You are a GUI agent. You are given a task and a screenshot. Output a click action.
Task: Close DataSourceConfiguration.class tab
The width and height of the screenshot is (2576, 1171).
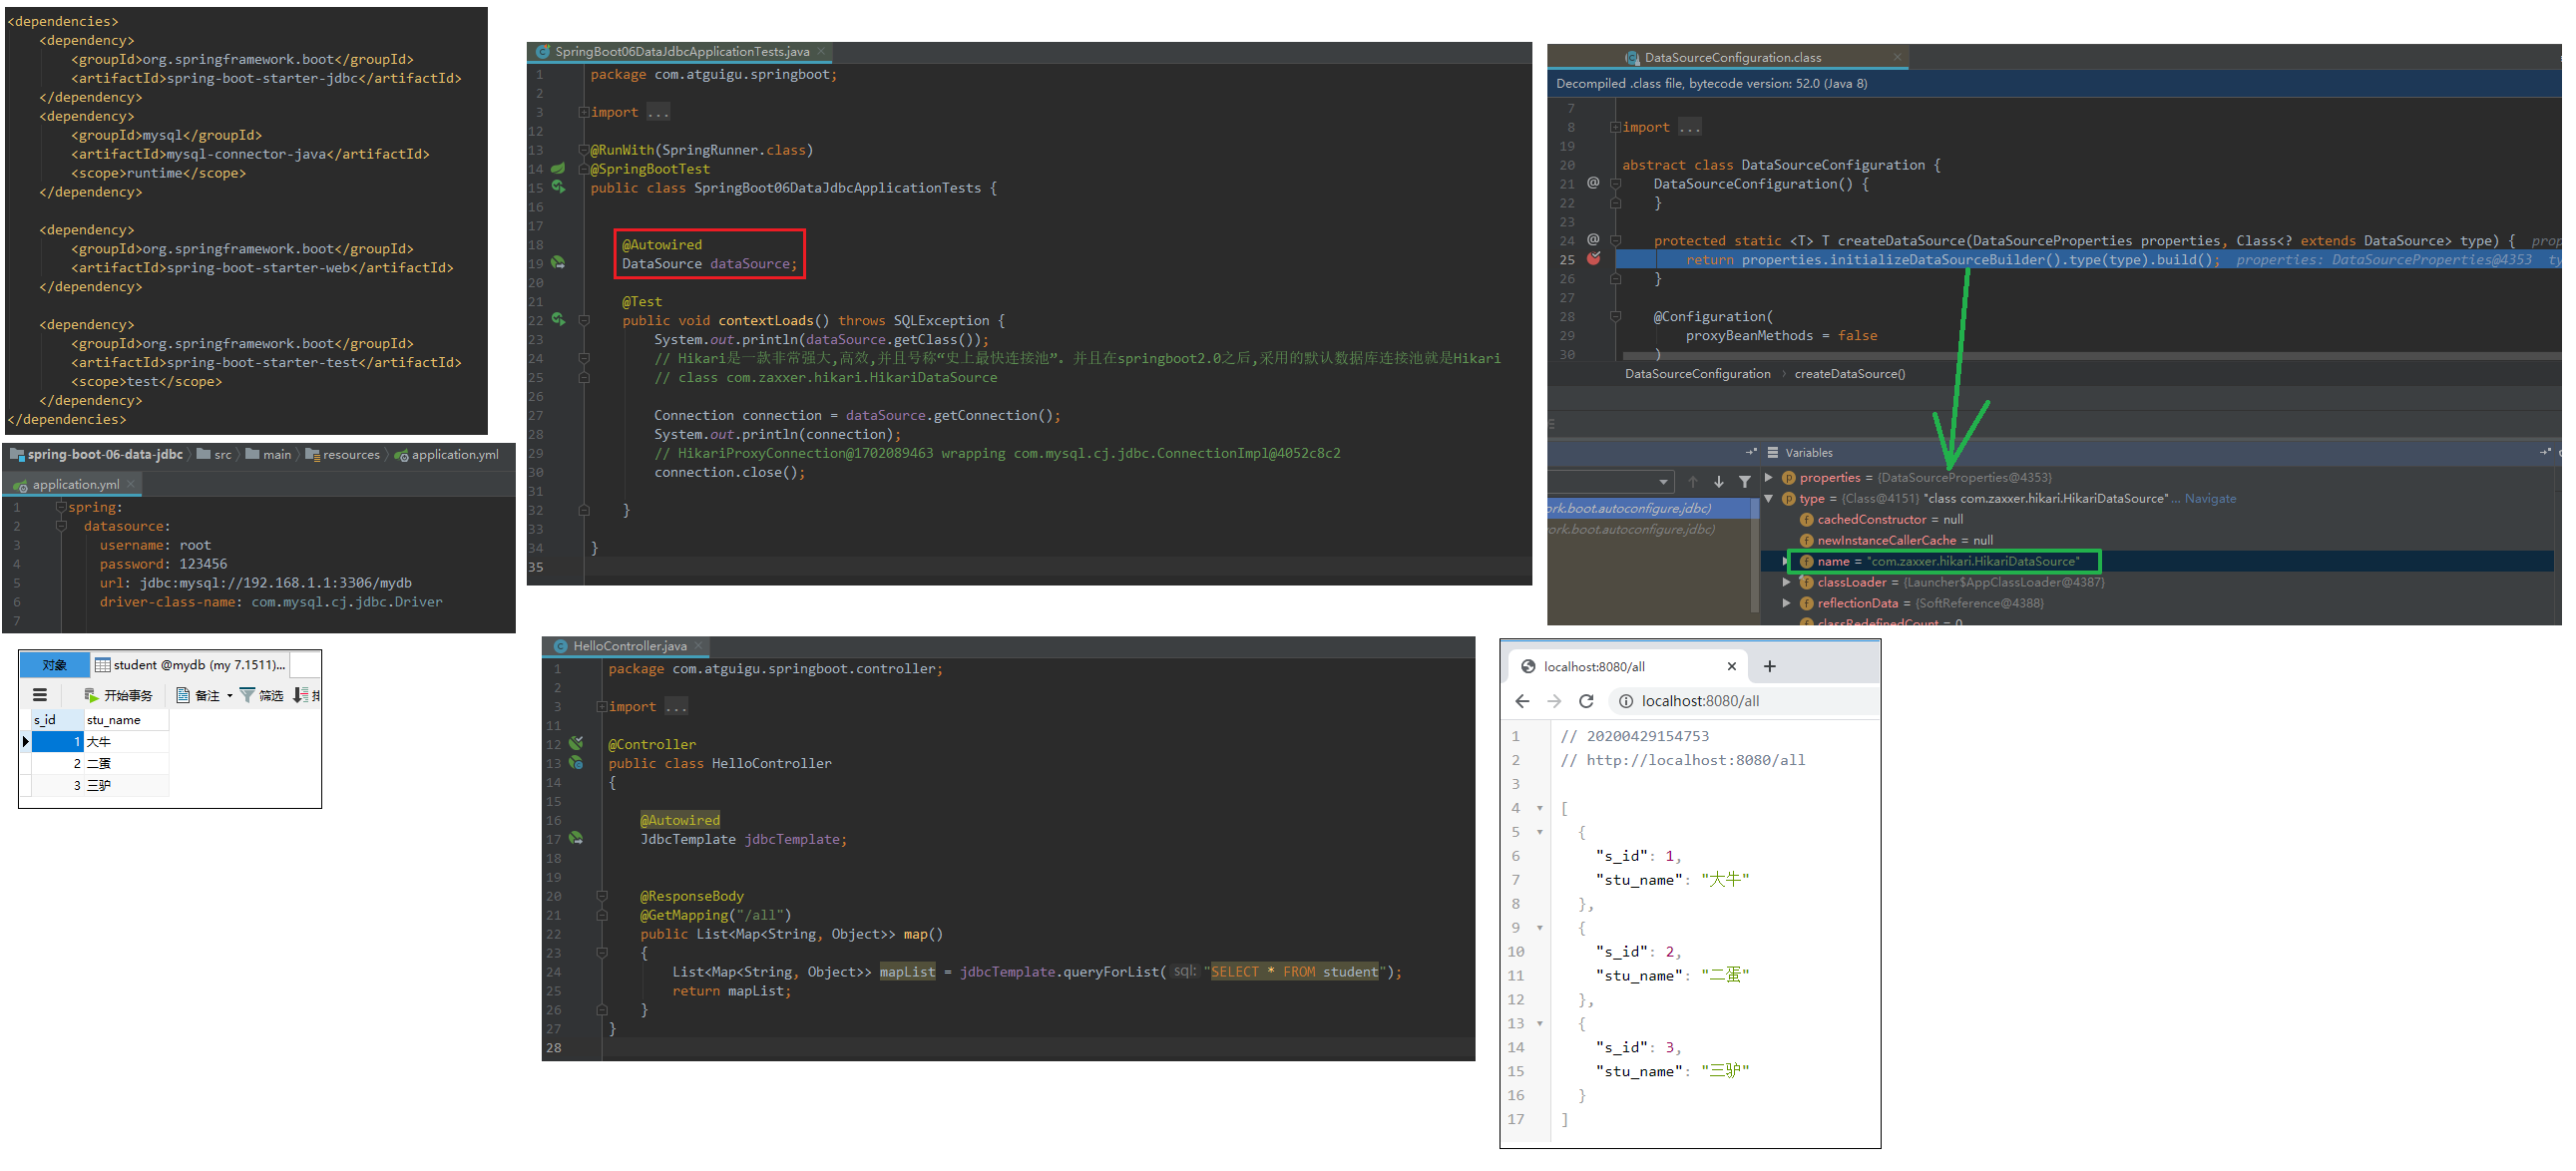click(1897, 57)
